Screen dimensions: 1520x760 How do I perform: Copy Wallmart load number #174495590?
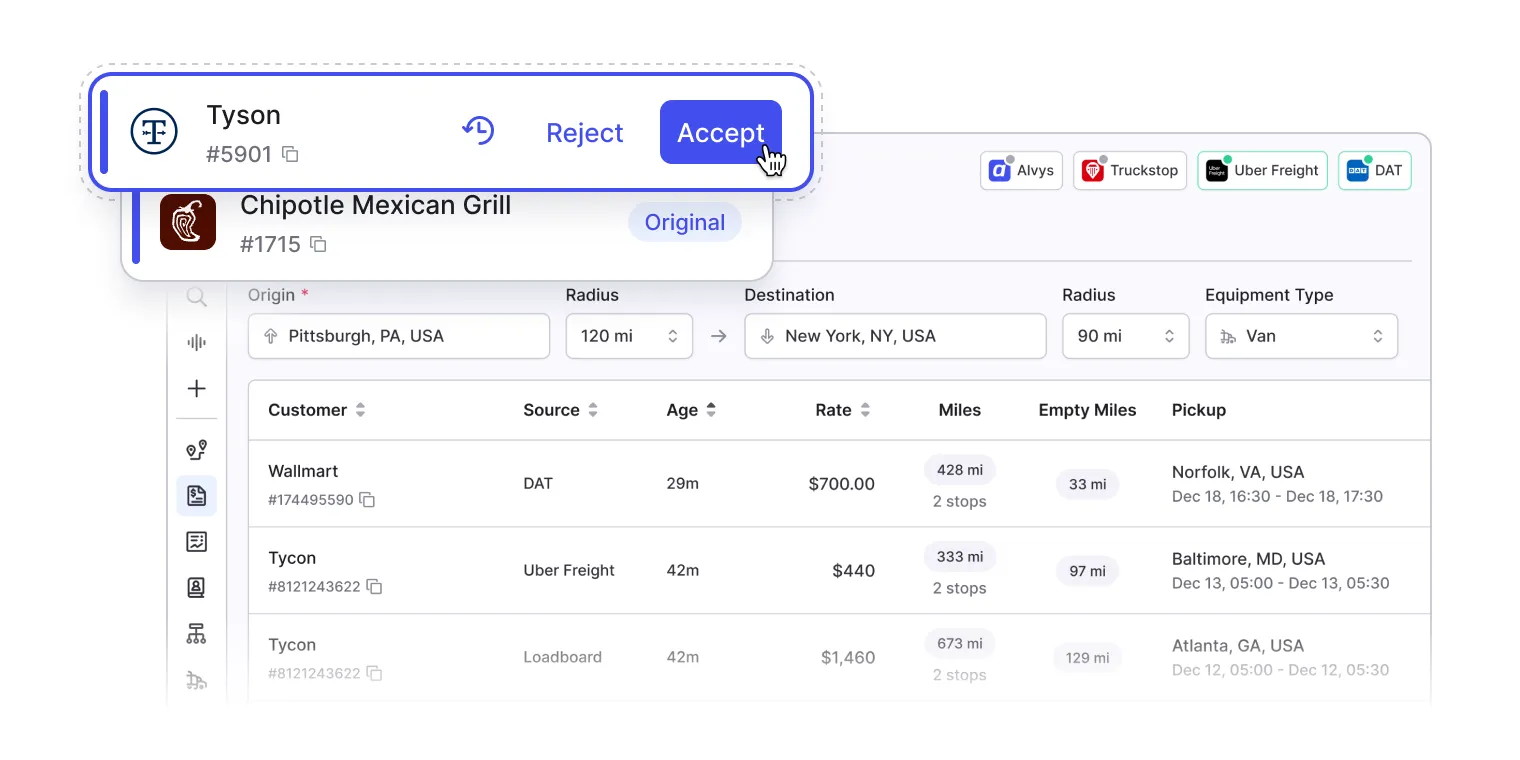pyautogui.click(x=367, y=499)
